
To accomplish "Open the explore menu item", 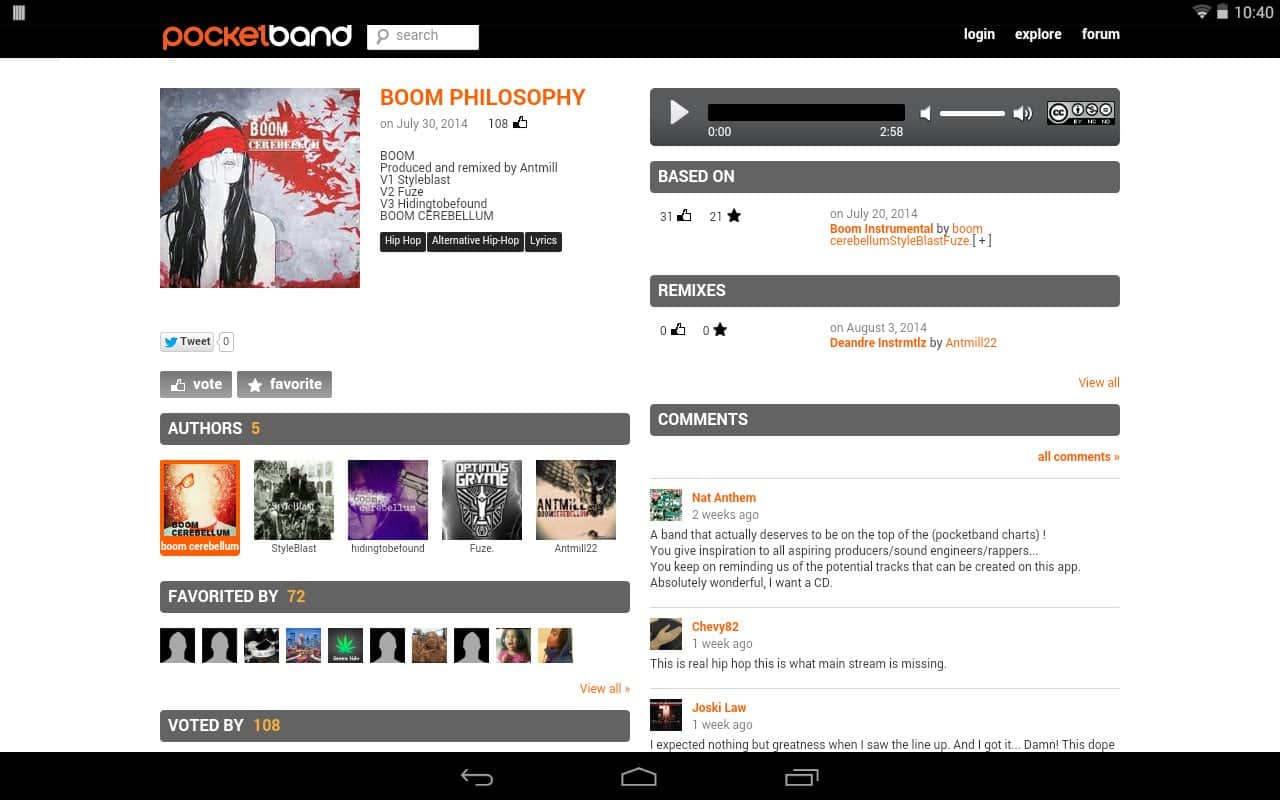I will (1038, 34).
